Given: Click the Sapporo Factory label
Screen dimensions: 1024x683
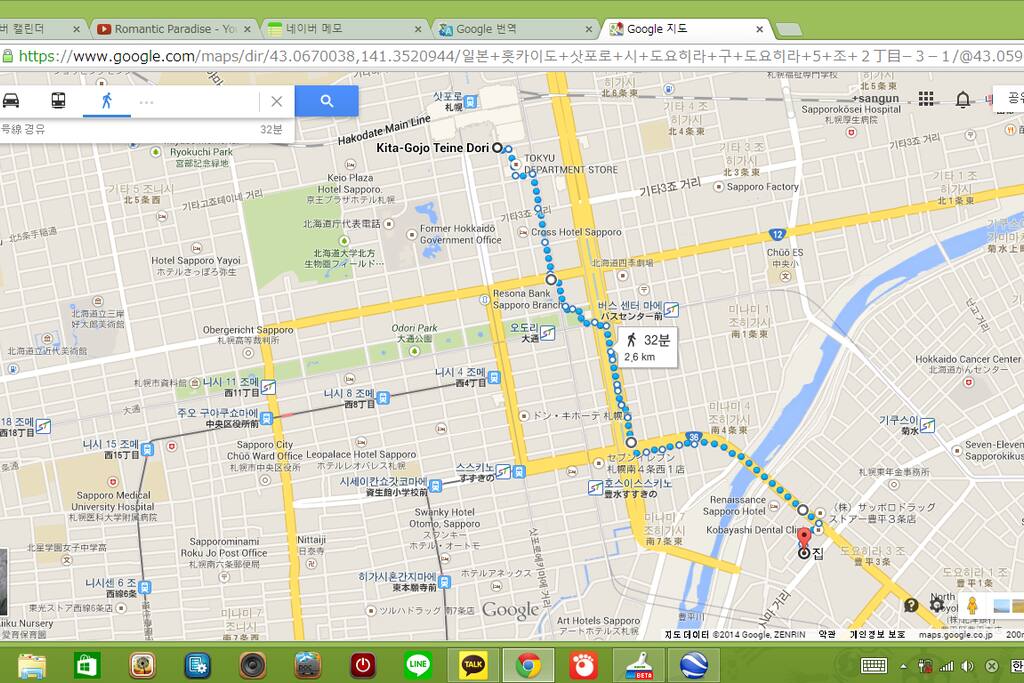Looking at the screenshot, I should tap(762, 187).
